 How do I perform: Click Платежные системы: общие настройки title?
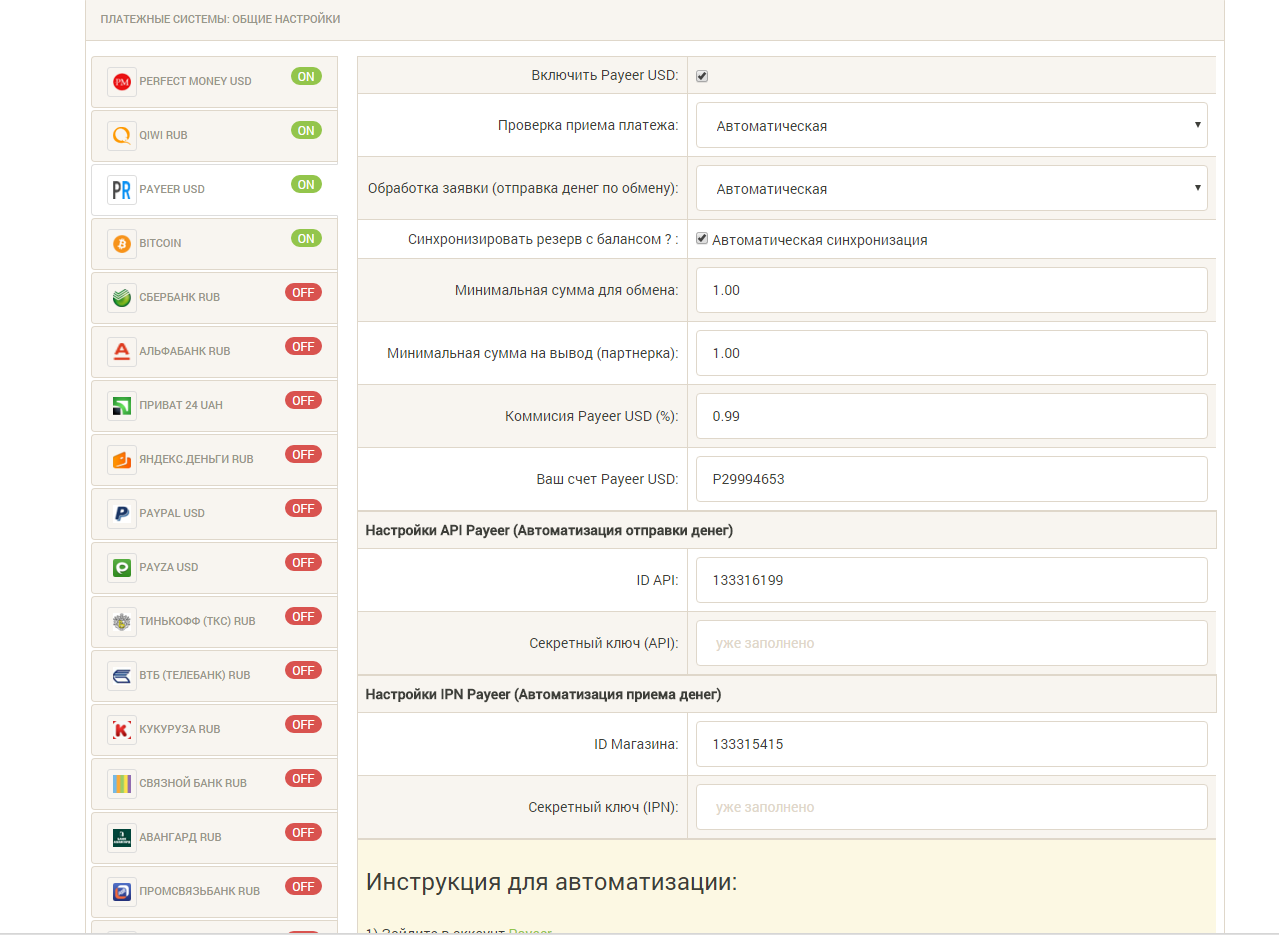pyautogui.click(x=220, y=19)
